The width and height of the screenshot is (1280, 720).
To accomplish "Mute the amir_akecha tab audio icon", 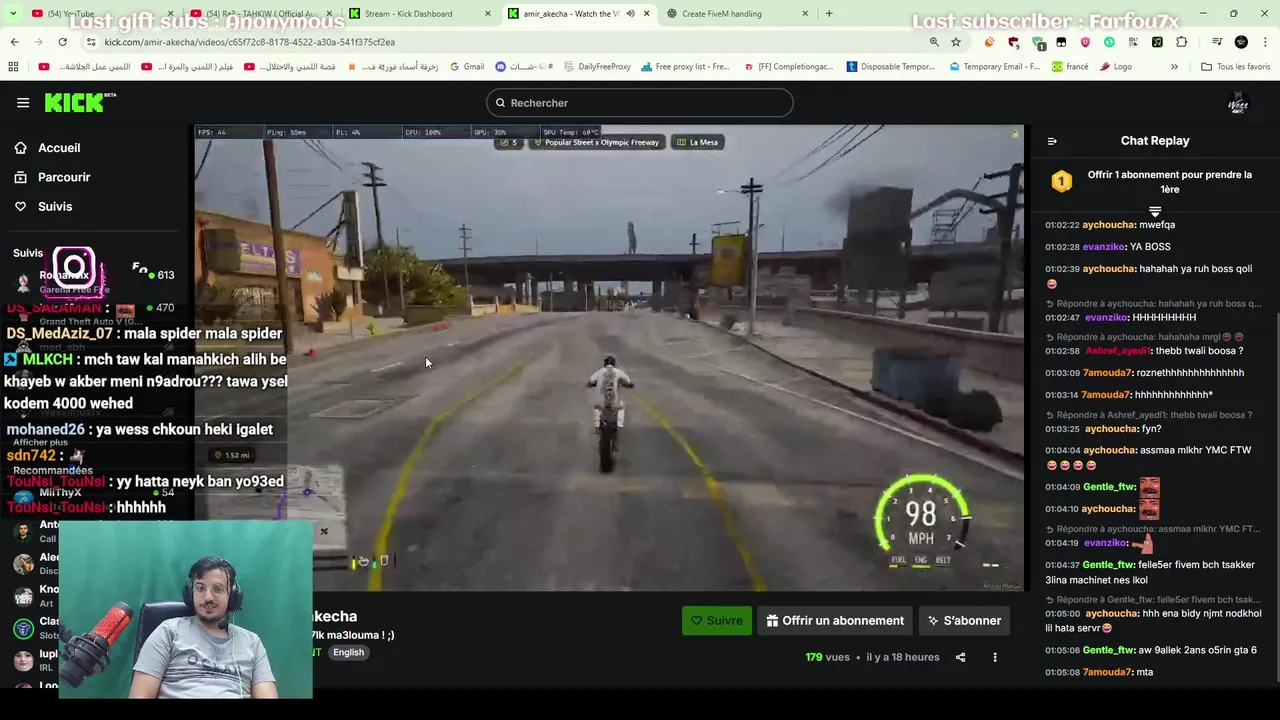I will coord(630,14).
